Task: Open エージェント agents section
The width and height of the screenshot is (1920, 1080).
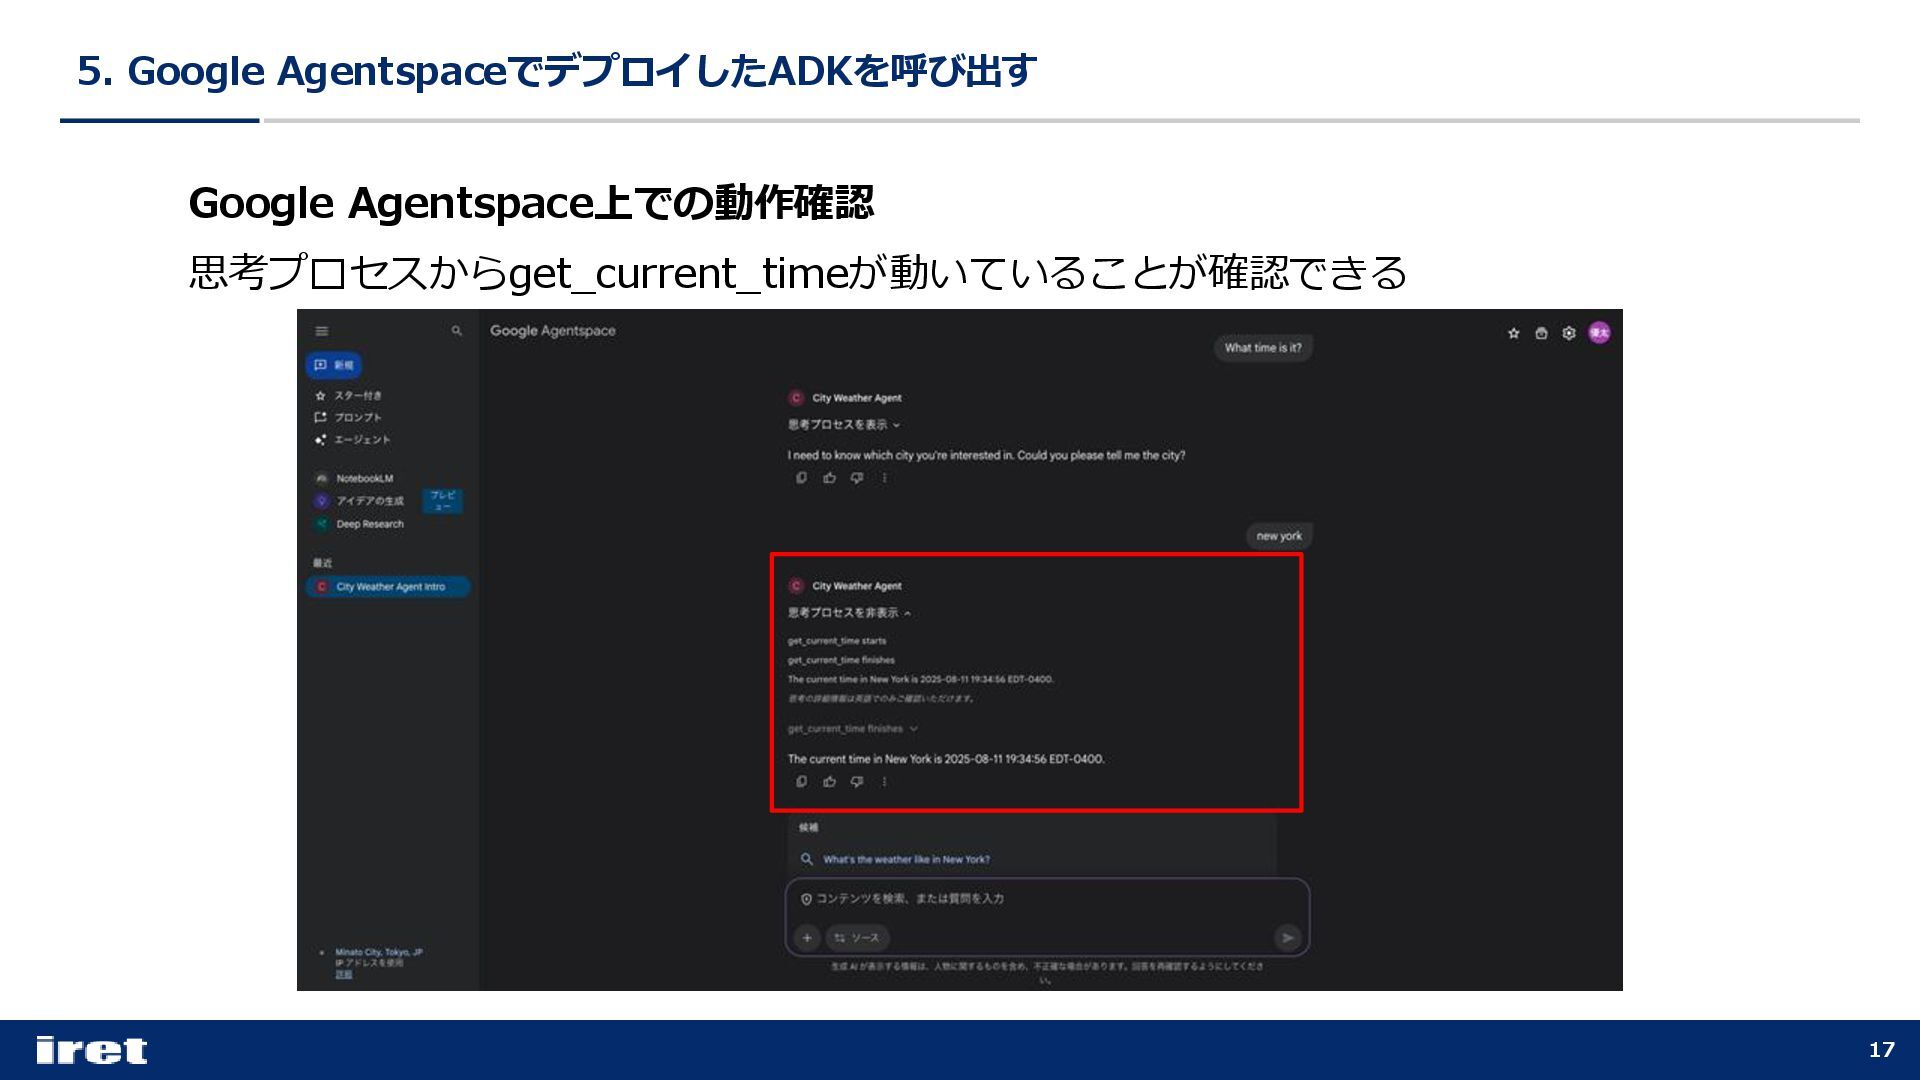Action: [352, 440]
